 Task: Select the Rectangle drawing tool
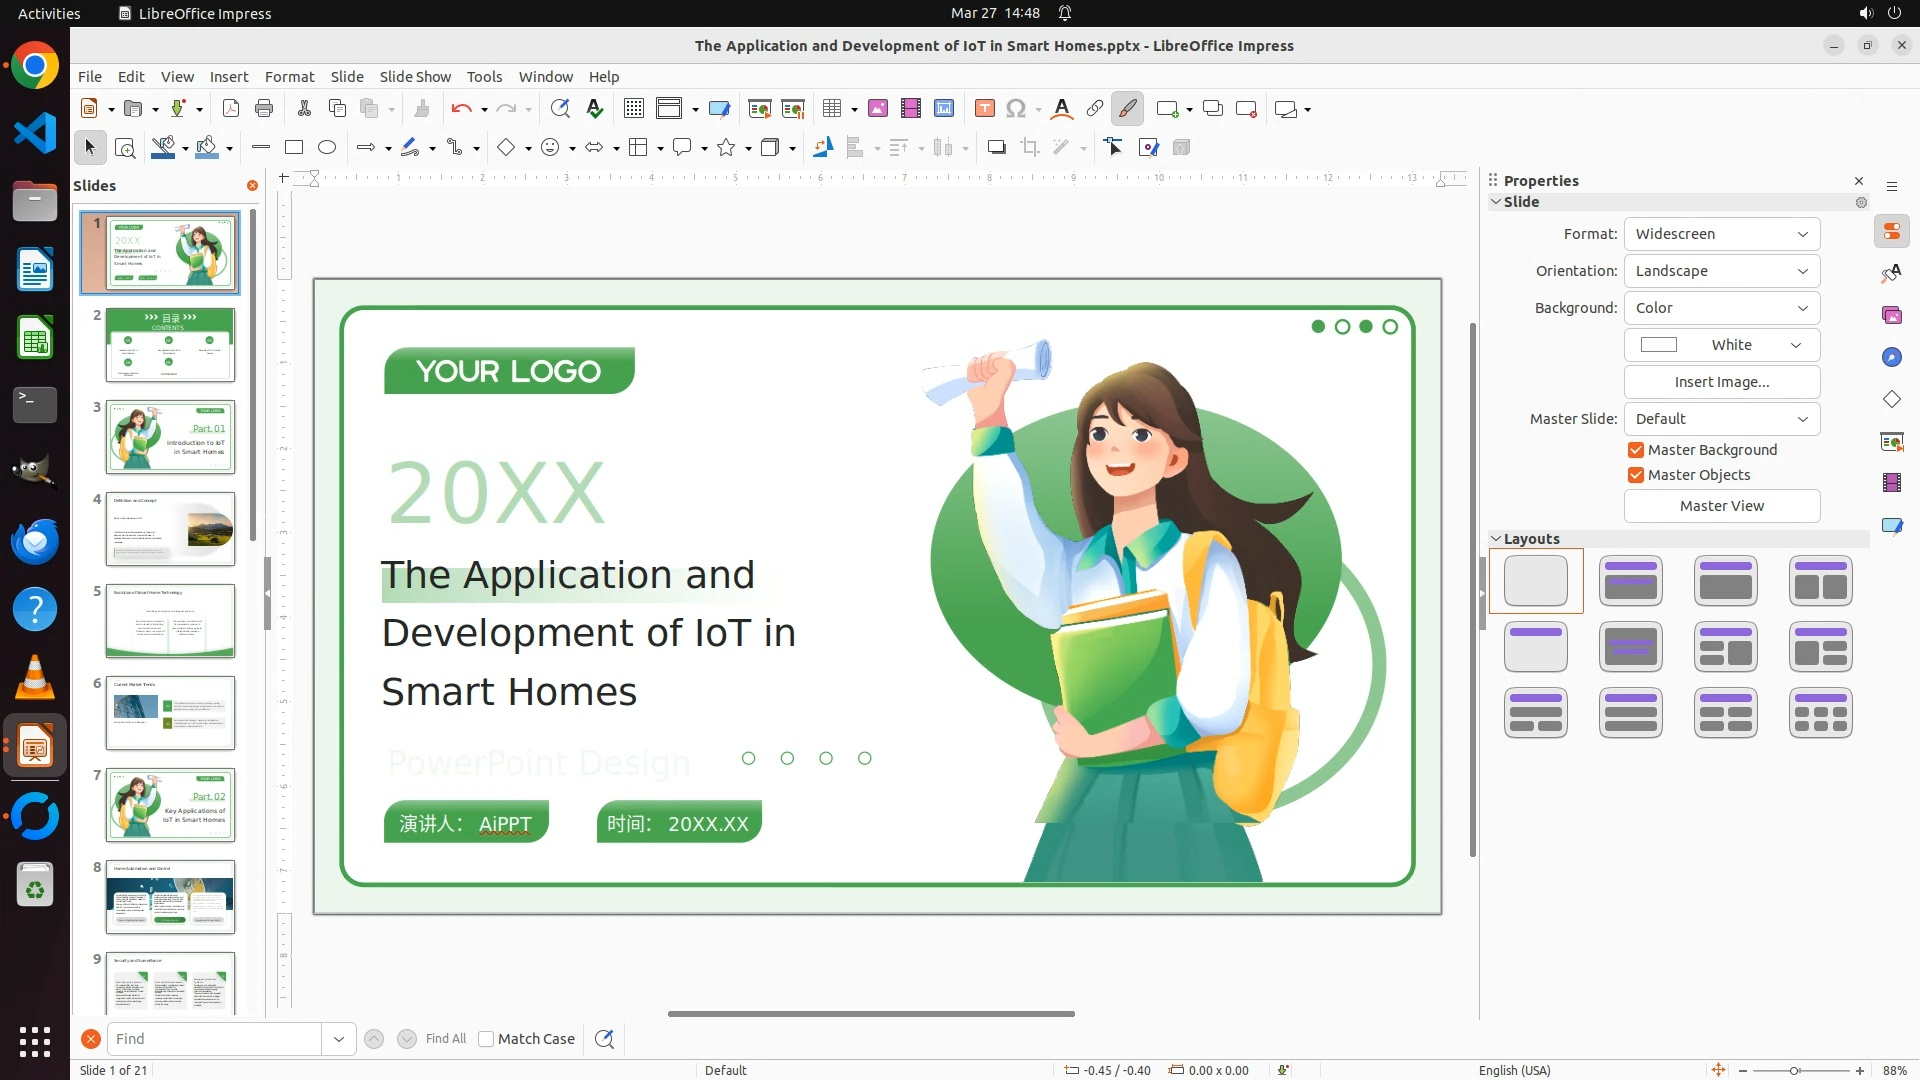pos(294,148)
